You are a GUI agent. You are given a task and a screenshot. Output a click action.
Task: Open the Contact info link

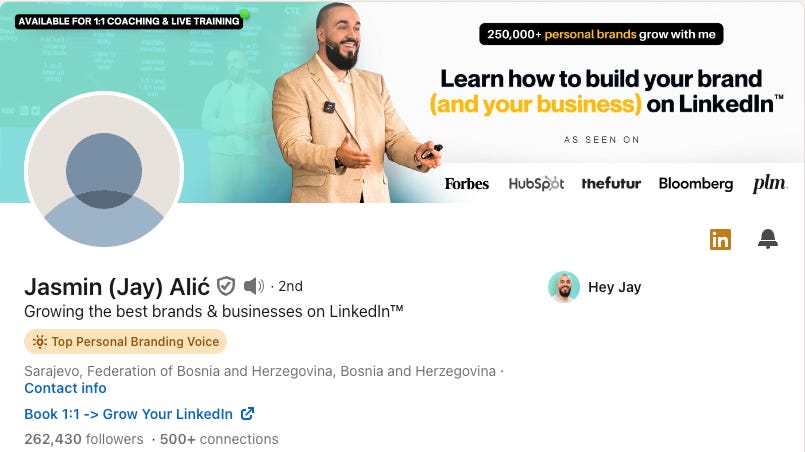tap(65, 388)
